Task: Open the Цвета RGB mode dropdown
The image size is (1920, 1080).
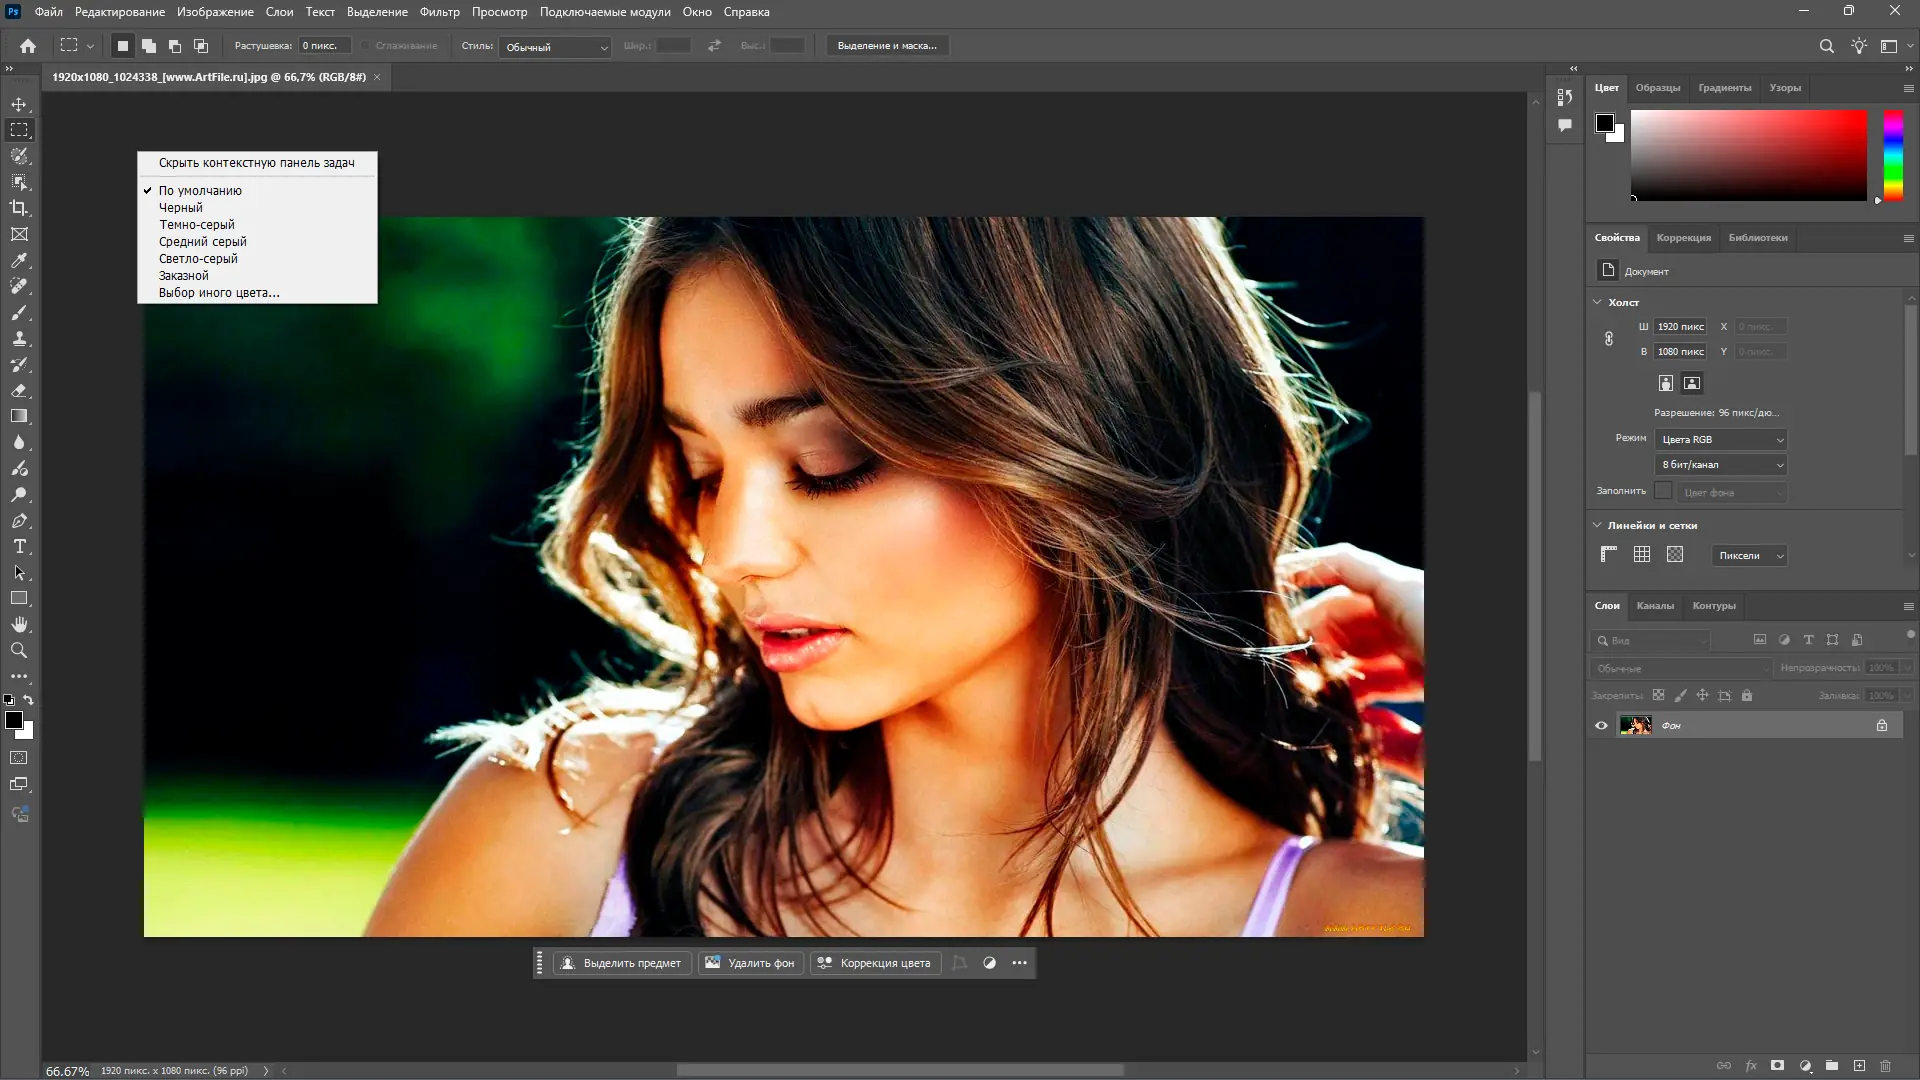Action: 1721,439
